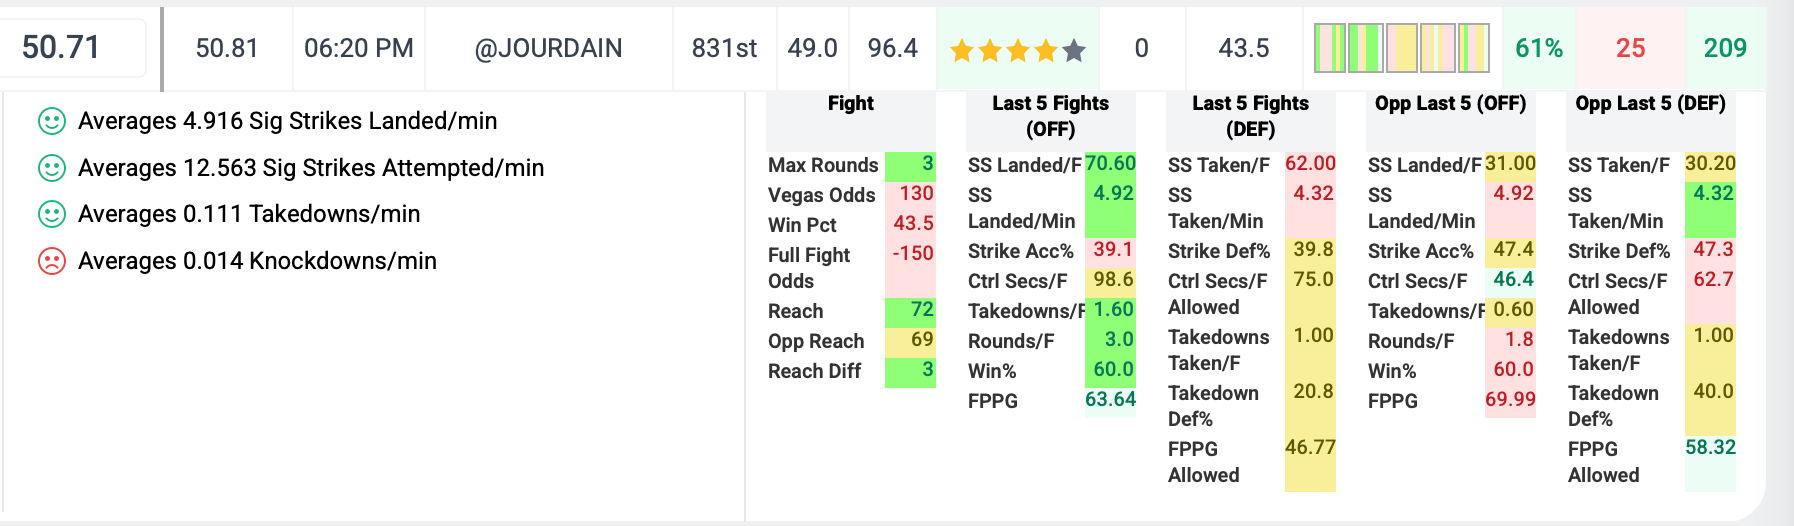1794x526 pixels.
Task: Click the 06:20 PM start time cell
Action: pyautogui.click(x=359, y=48)
